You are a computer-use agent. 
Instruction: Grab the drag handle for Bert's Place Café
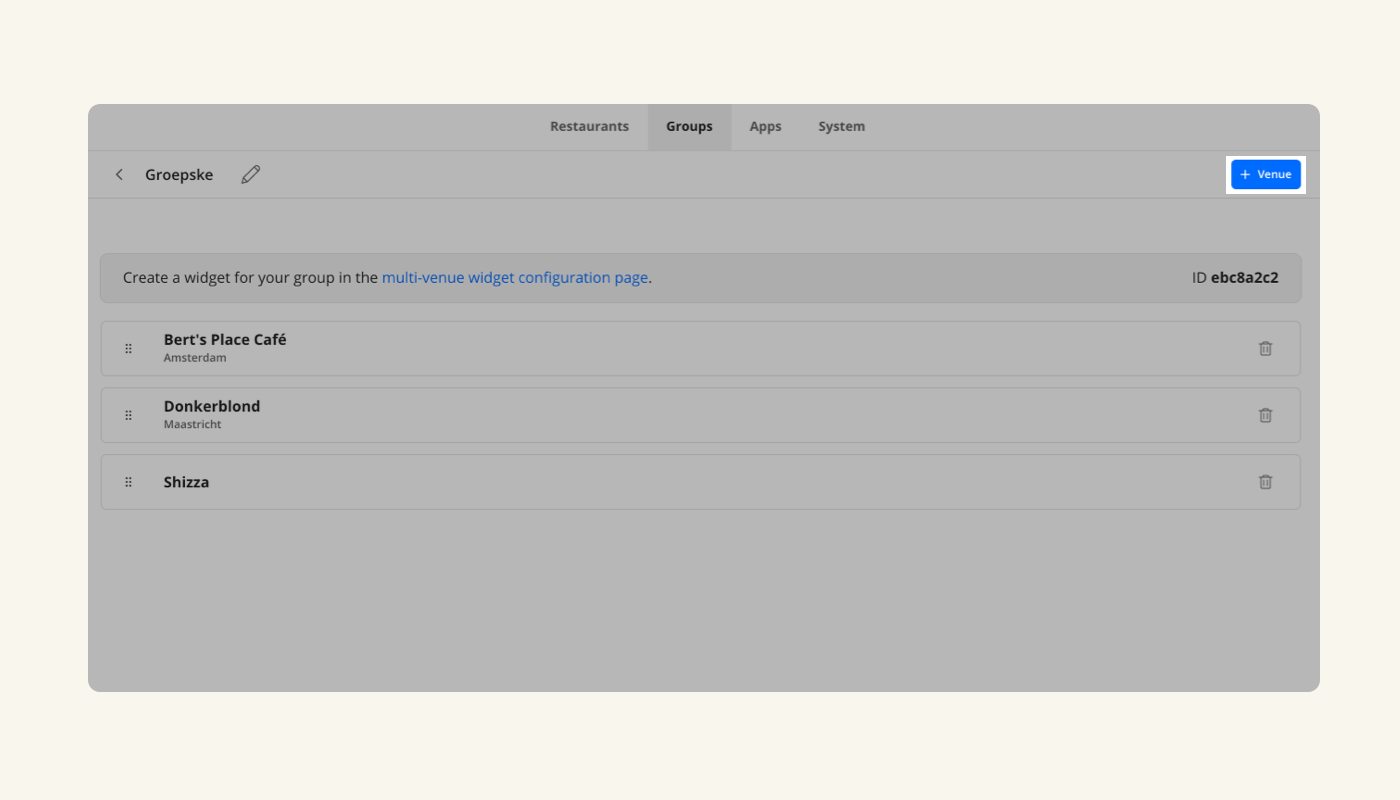click(x=129, y=349)
